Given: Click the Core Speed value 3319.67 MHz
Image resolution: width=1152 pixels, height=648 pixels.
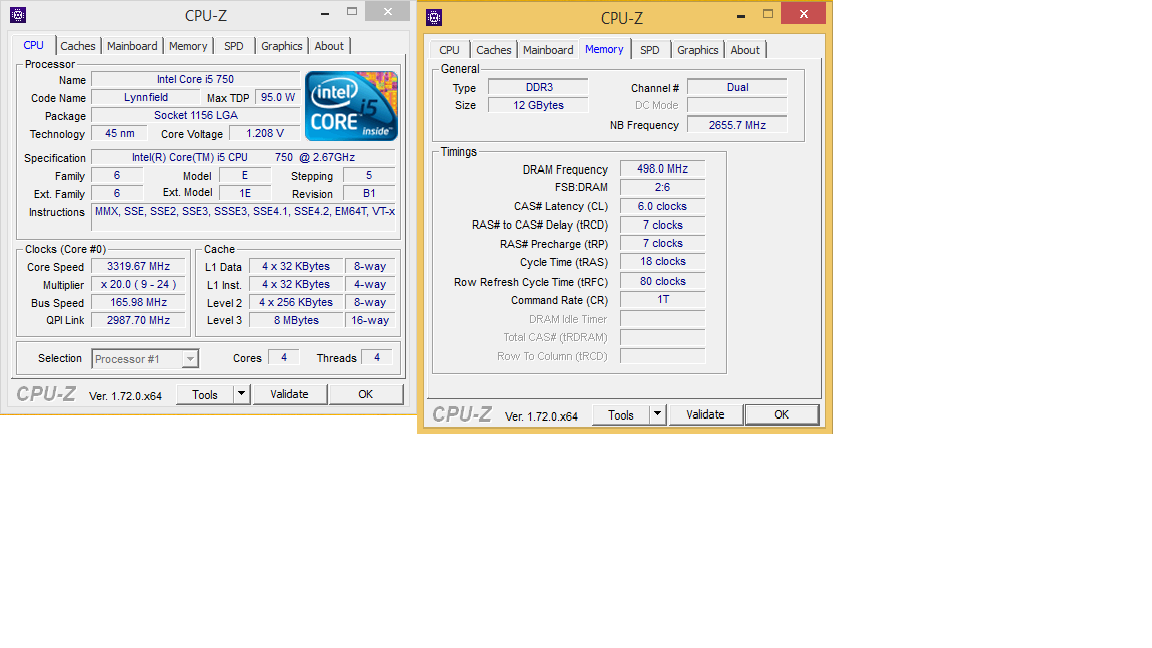Looking at the screenshot, I should [138, 267].
